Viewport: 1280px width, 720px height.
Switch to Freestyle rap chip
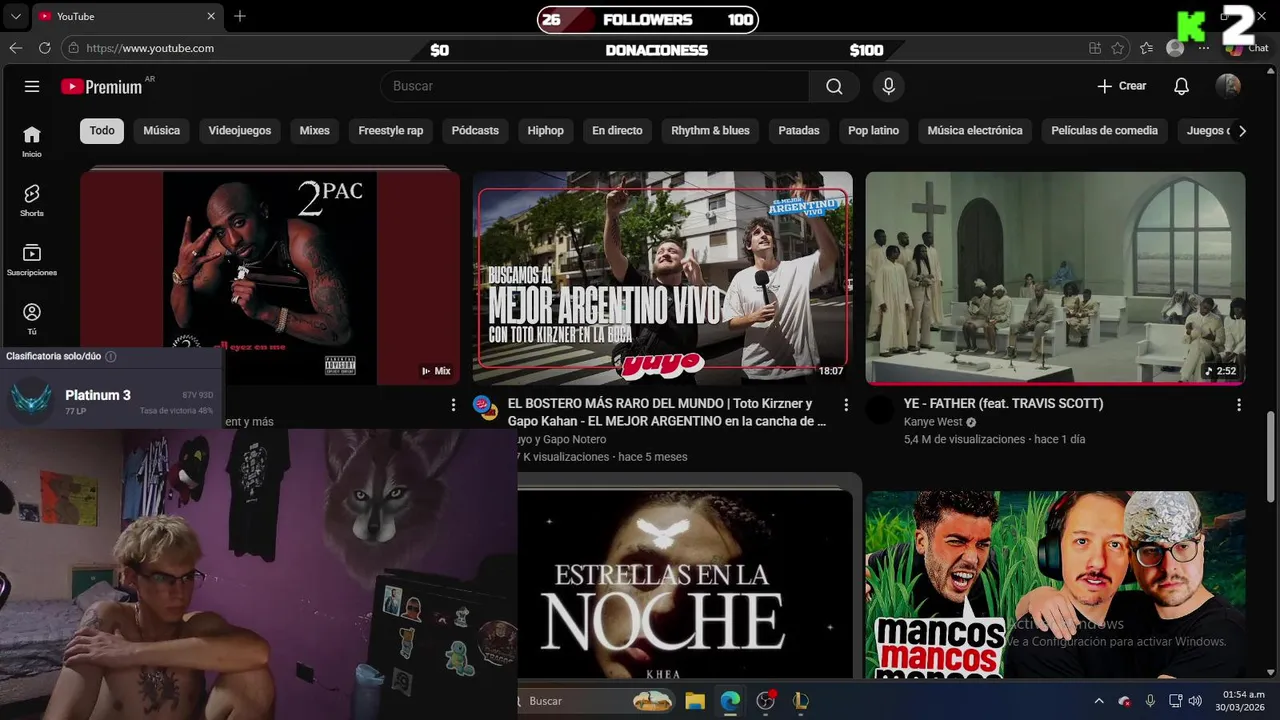pos(390,131)
